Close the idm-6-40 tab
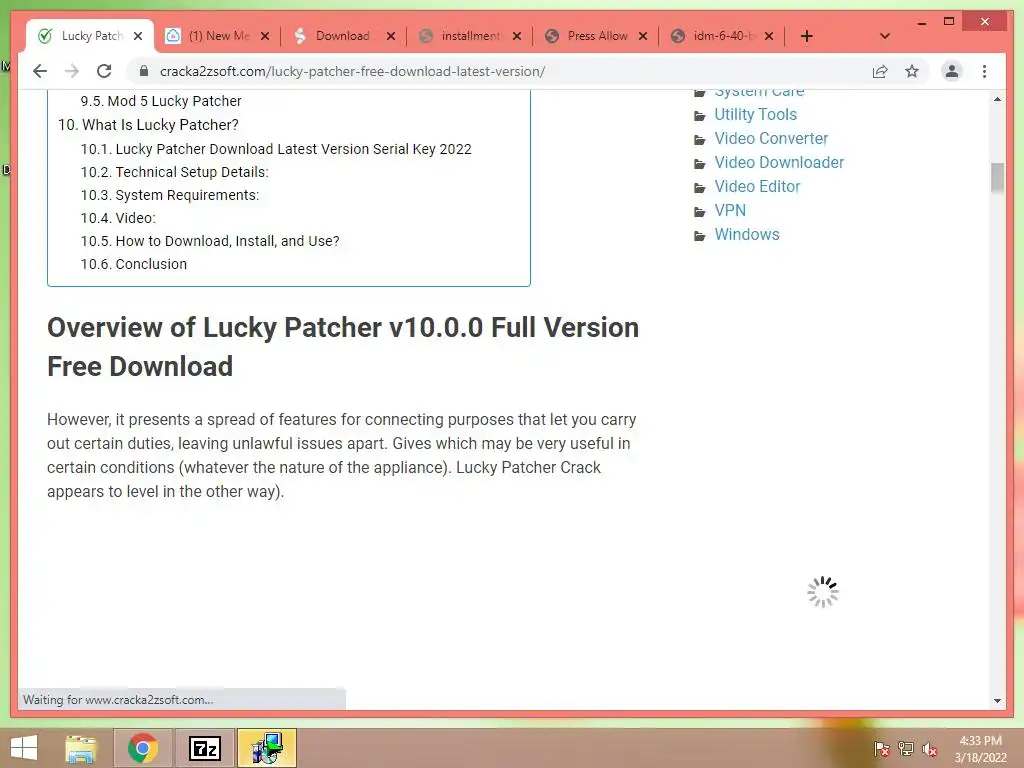 coord(769,36)
